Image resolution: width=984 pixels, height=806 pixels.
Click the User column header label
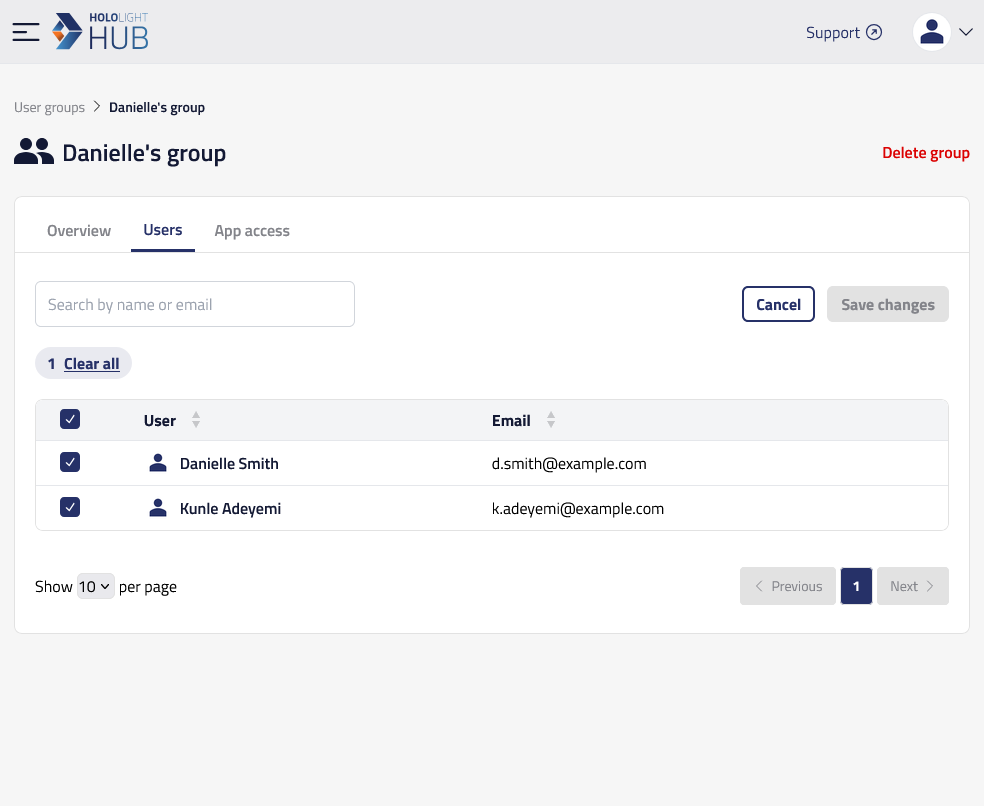(x=159, y=421)
